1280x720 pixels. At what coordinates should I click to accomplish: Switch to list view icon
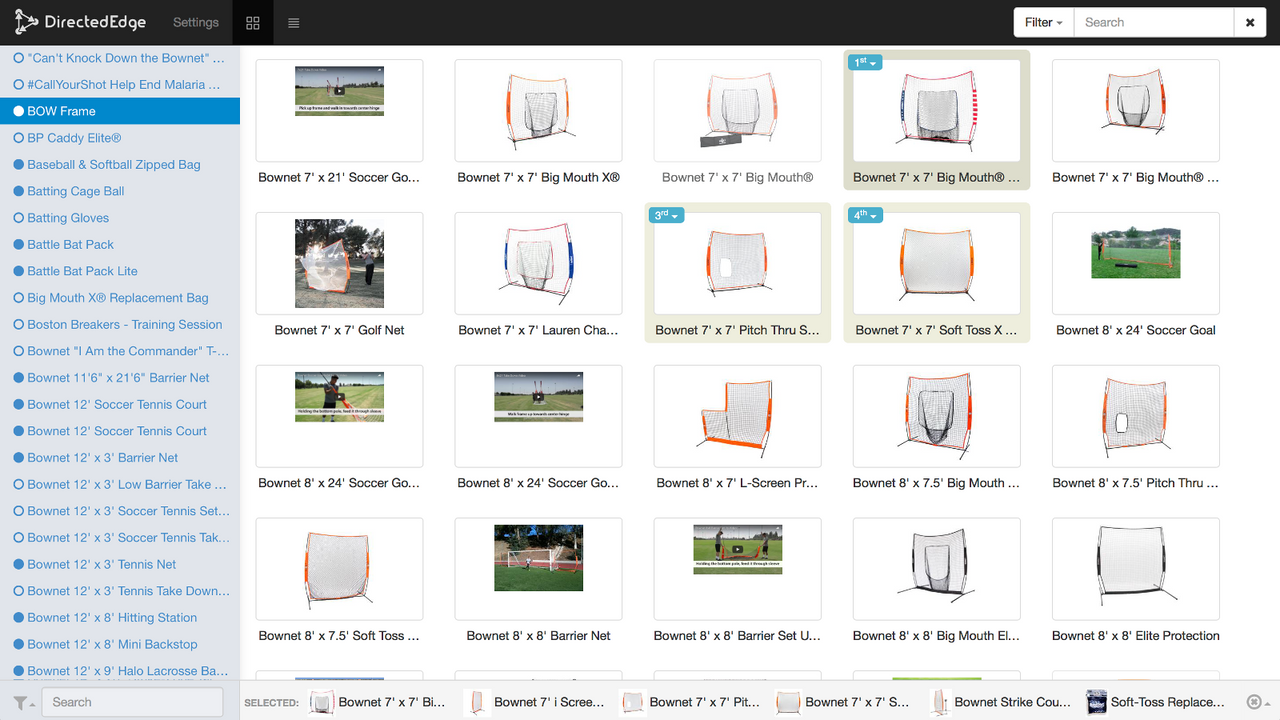(x=293, y=22)
